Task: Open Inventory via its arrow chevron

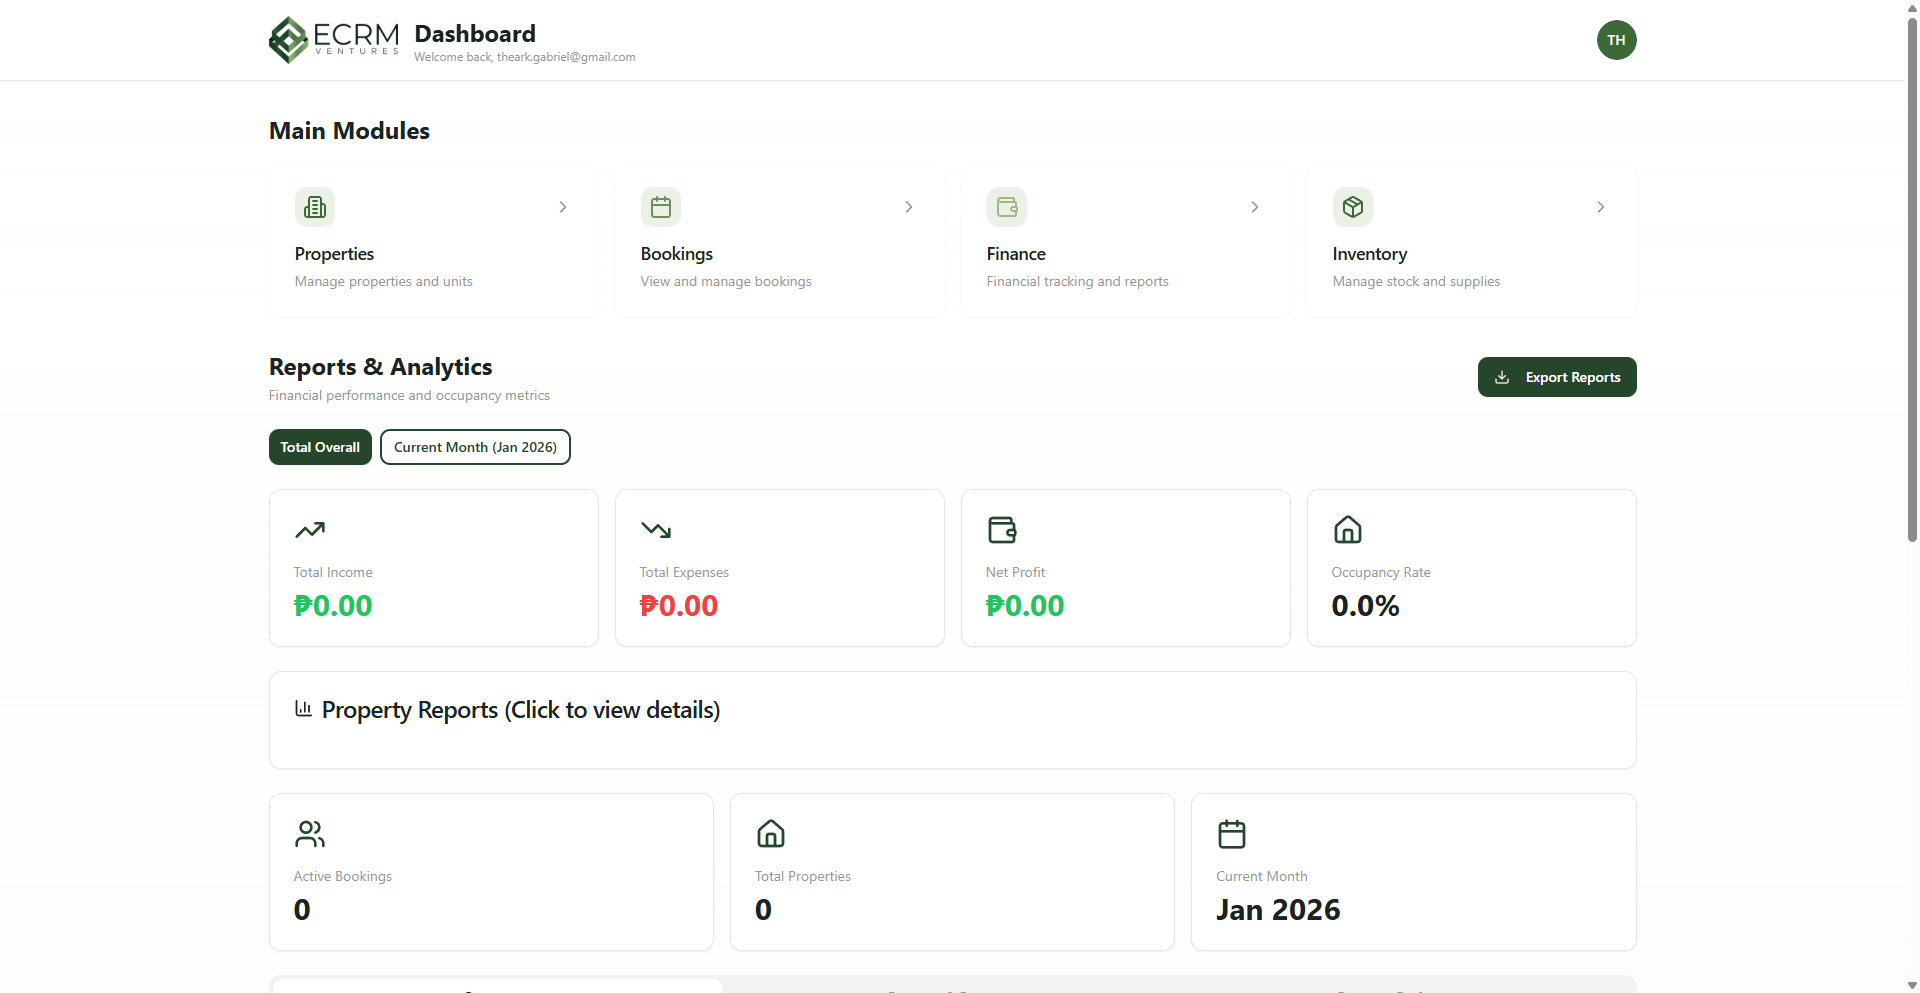Action: pyautogui.click(x=1601, y=207)
